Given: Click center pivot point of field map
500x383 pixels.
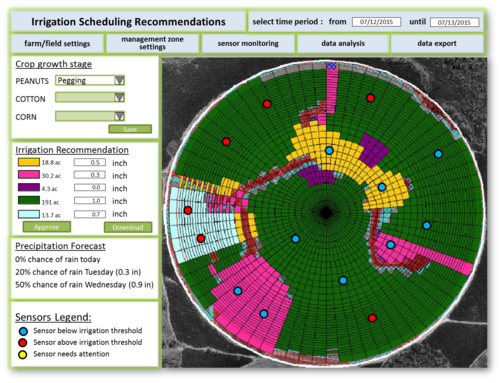Looking at the screenshot, I should tap(326, 212).
